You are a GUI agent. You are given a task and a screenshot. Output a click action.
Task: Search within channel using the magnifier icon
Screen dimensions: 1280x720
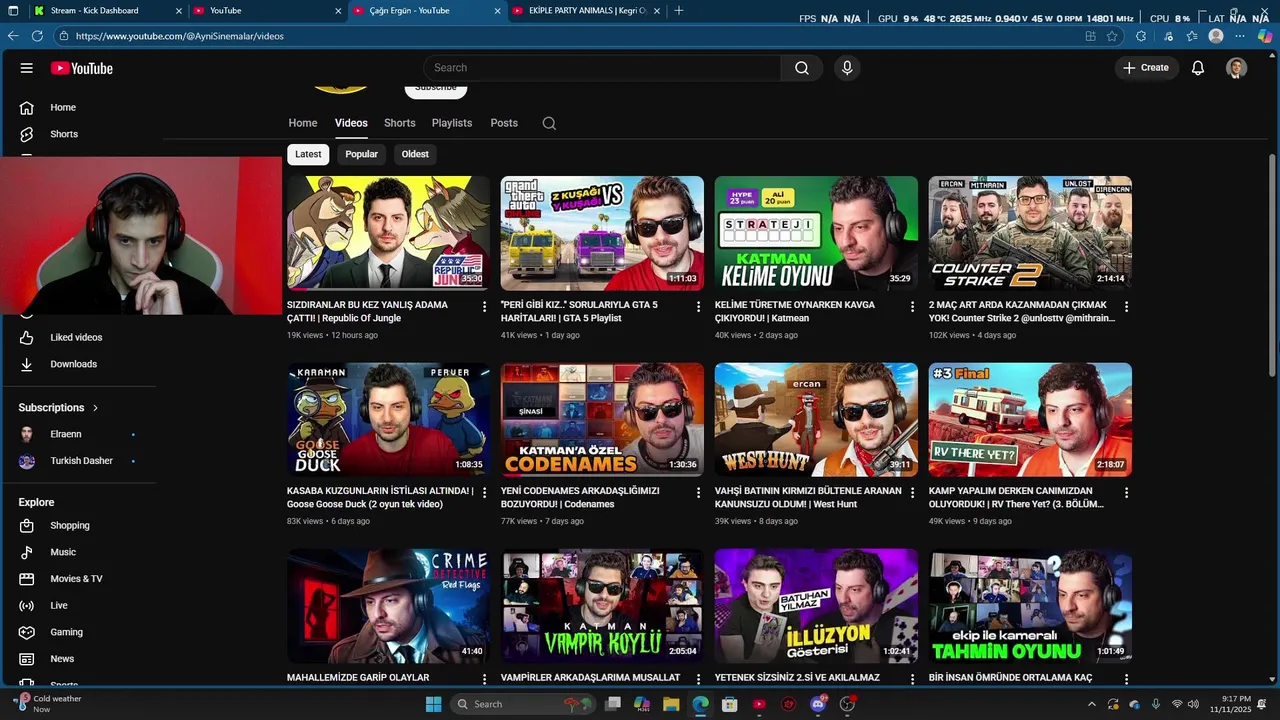pos(549,124)
